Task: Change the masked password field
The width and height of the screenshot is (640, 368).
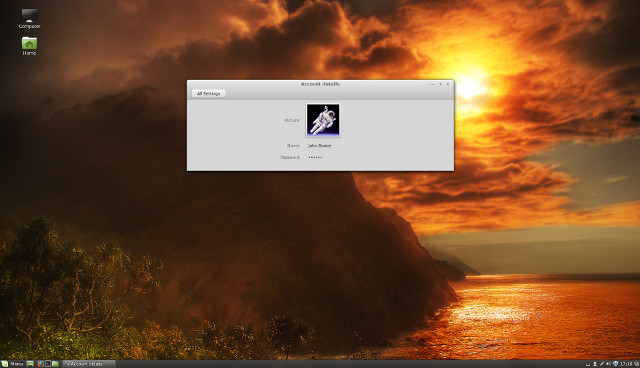Action: [315, 157]
